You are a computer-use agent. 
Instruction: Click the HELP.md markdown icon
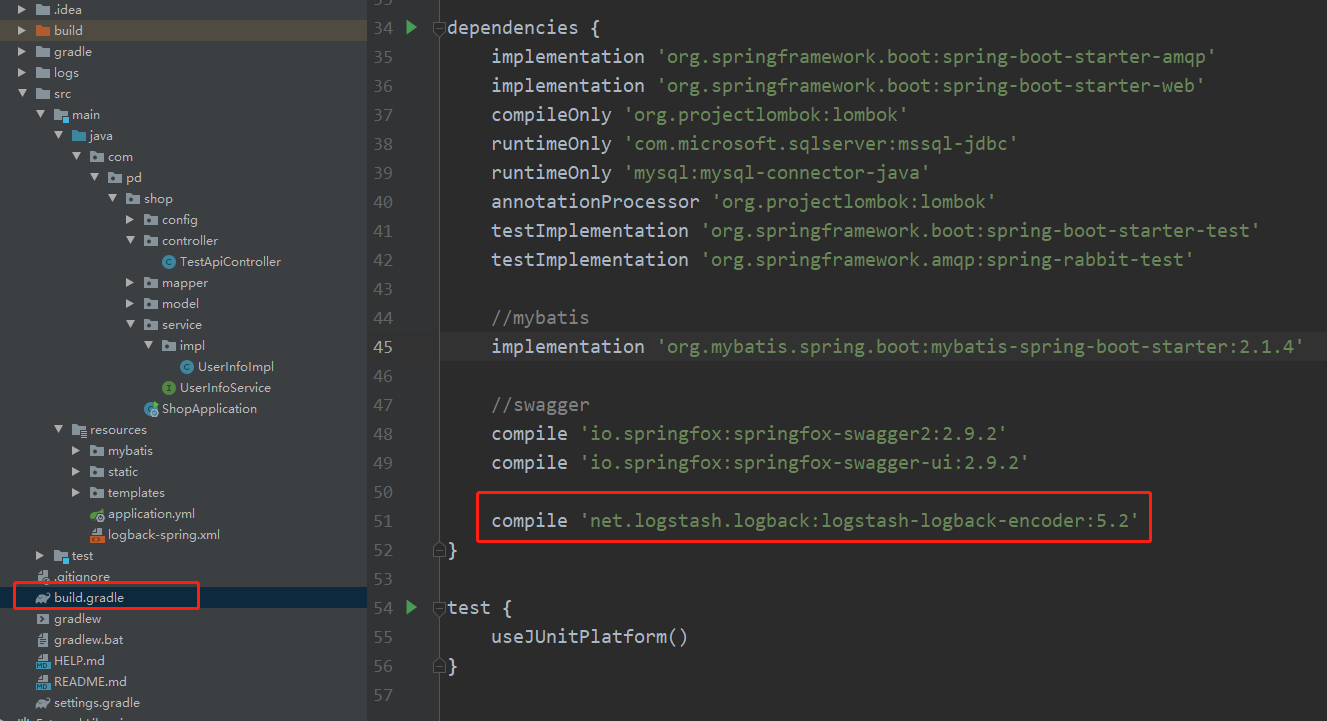(43, 660)
